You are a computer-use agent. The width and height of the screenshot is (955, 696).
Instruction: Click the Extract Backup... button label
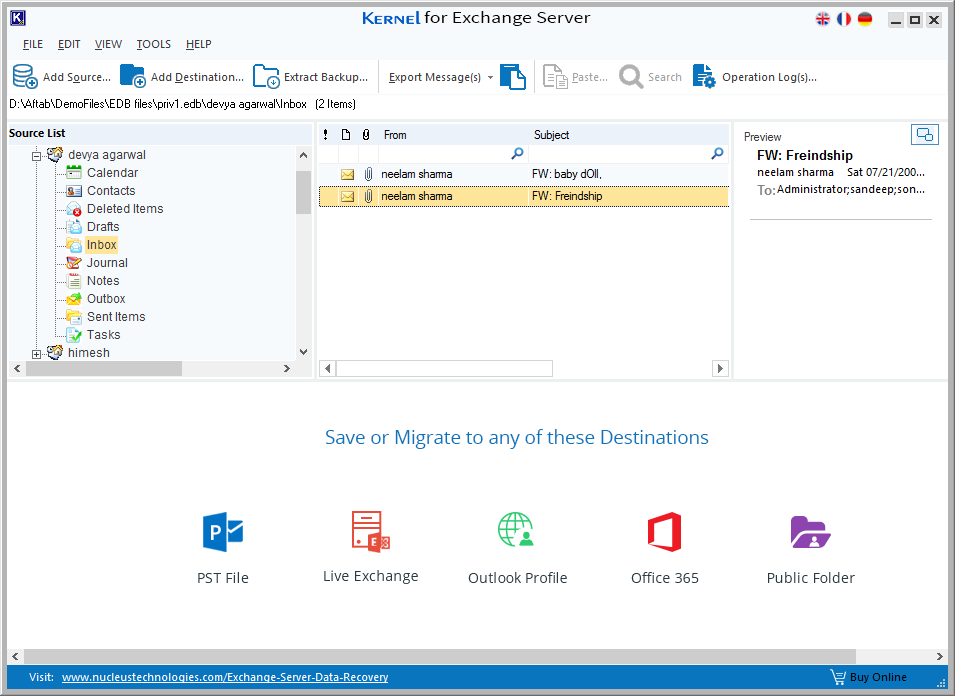click(326, 77)
